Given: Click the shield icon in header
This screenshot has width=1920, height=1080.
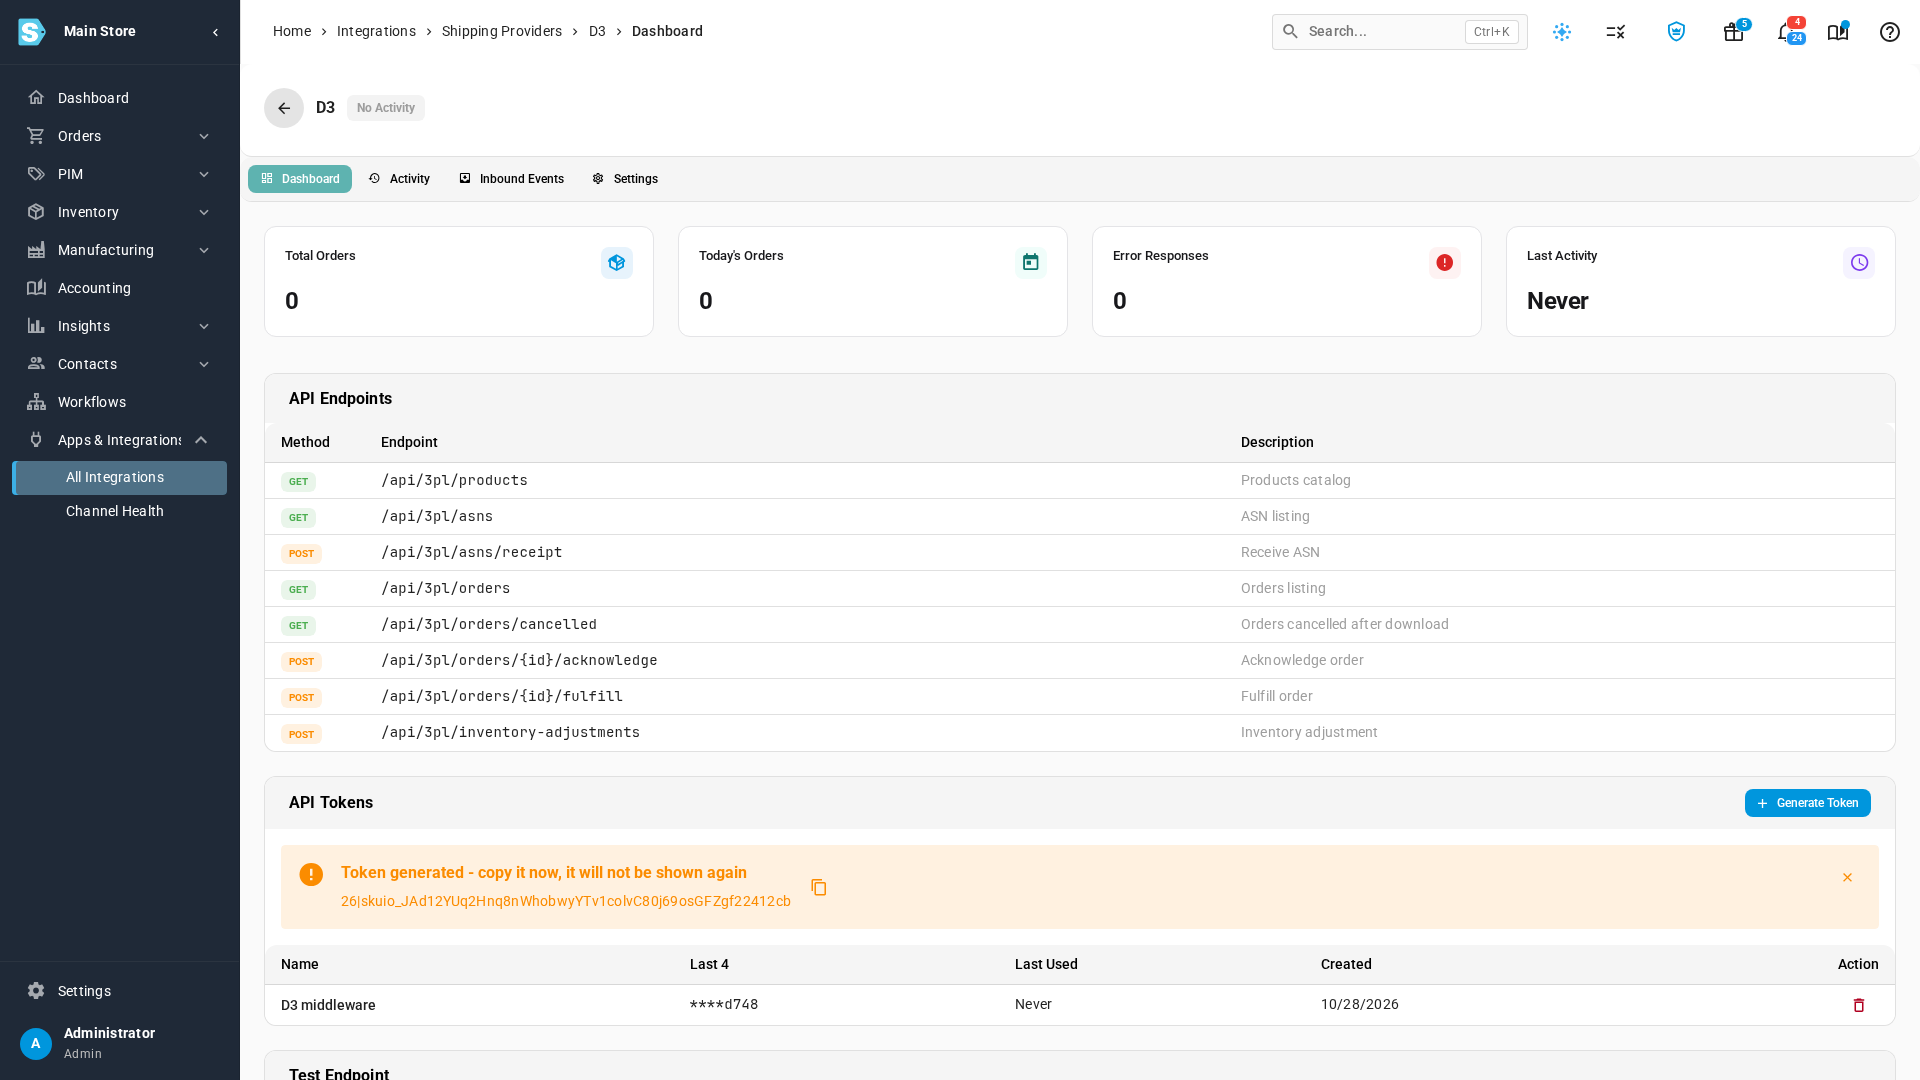Looking at the screenshot, I should pos(1677,32).
